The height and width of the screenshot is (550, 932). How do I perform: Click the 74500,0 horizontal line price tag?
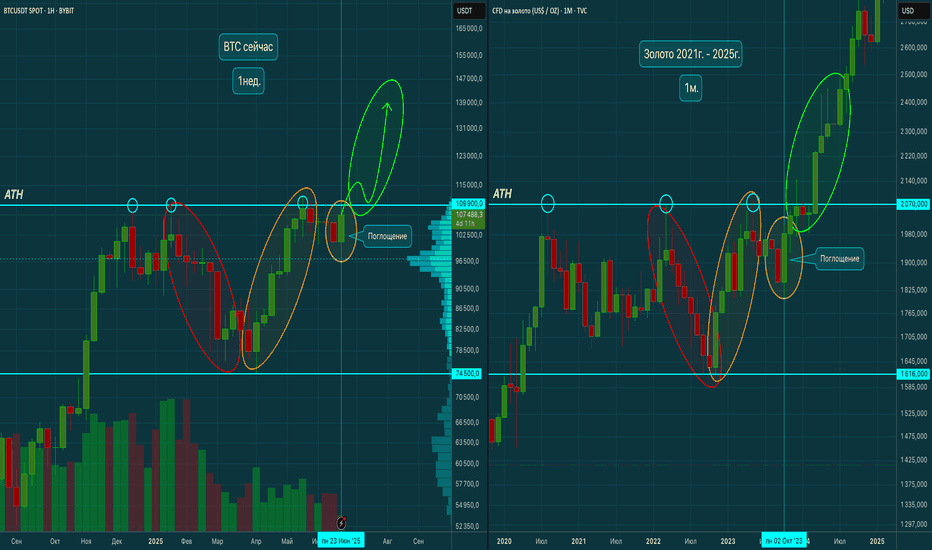tap(469, 373)
